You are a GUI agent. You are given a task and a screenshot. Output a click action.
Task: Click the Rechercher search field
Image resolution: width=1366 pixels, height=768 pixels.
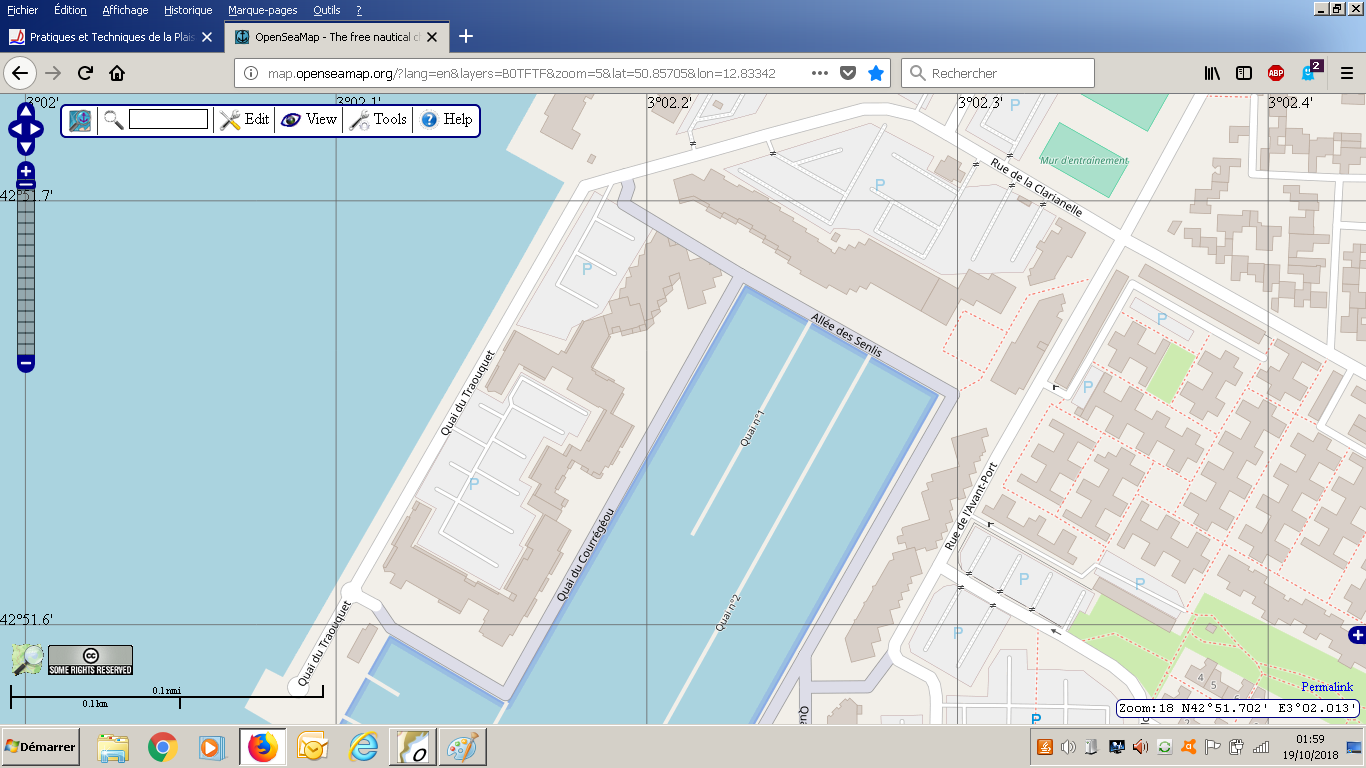[998, 73]
